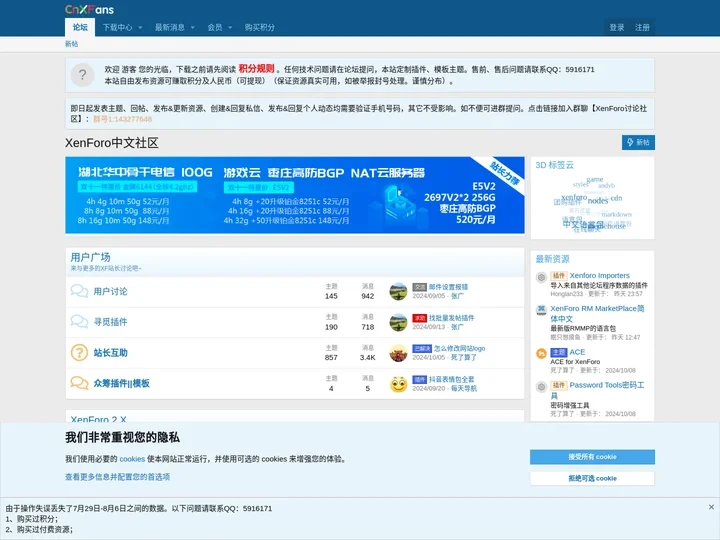The width and height of the screenshot is (720, 540).
Task: Click the avatar in 寻觅插件 row
Action: pyautogui.click(x=398, y=322)
